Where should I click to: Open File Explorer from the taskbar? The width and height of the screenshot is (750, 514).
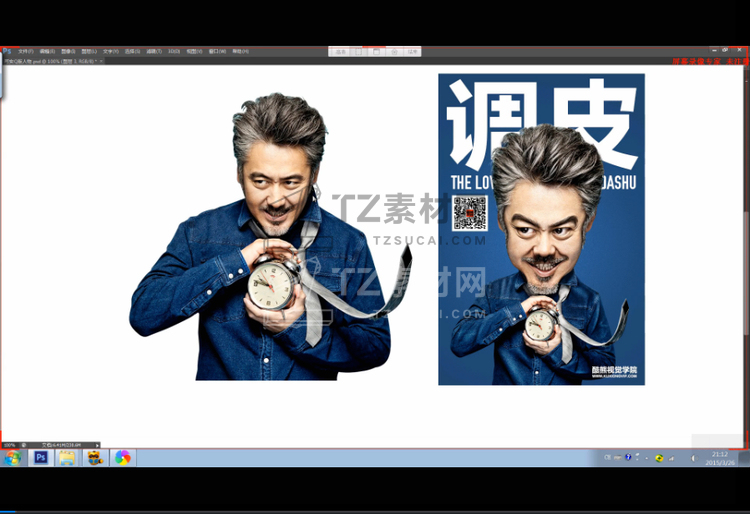[x=67, y=458]
